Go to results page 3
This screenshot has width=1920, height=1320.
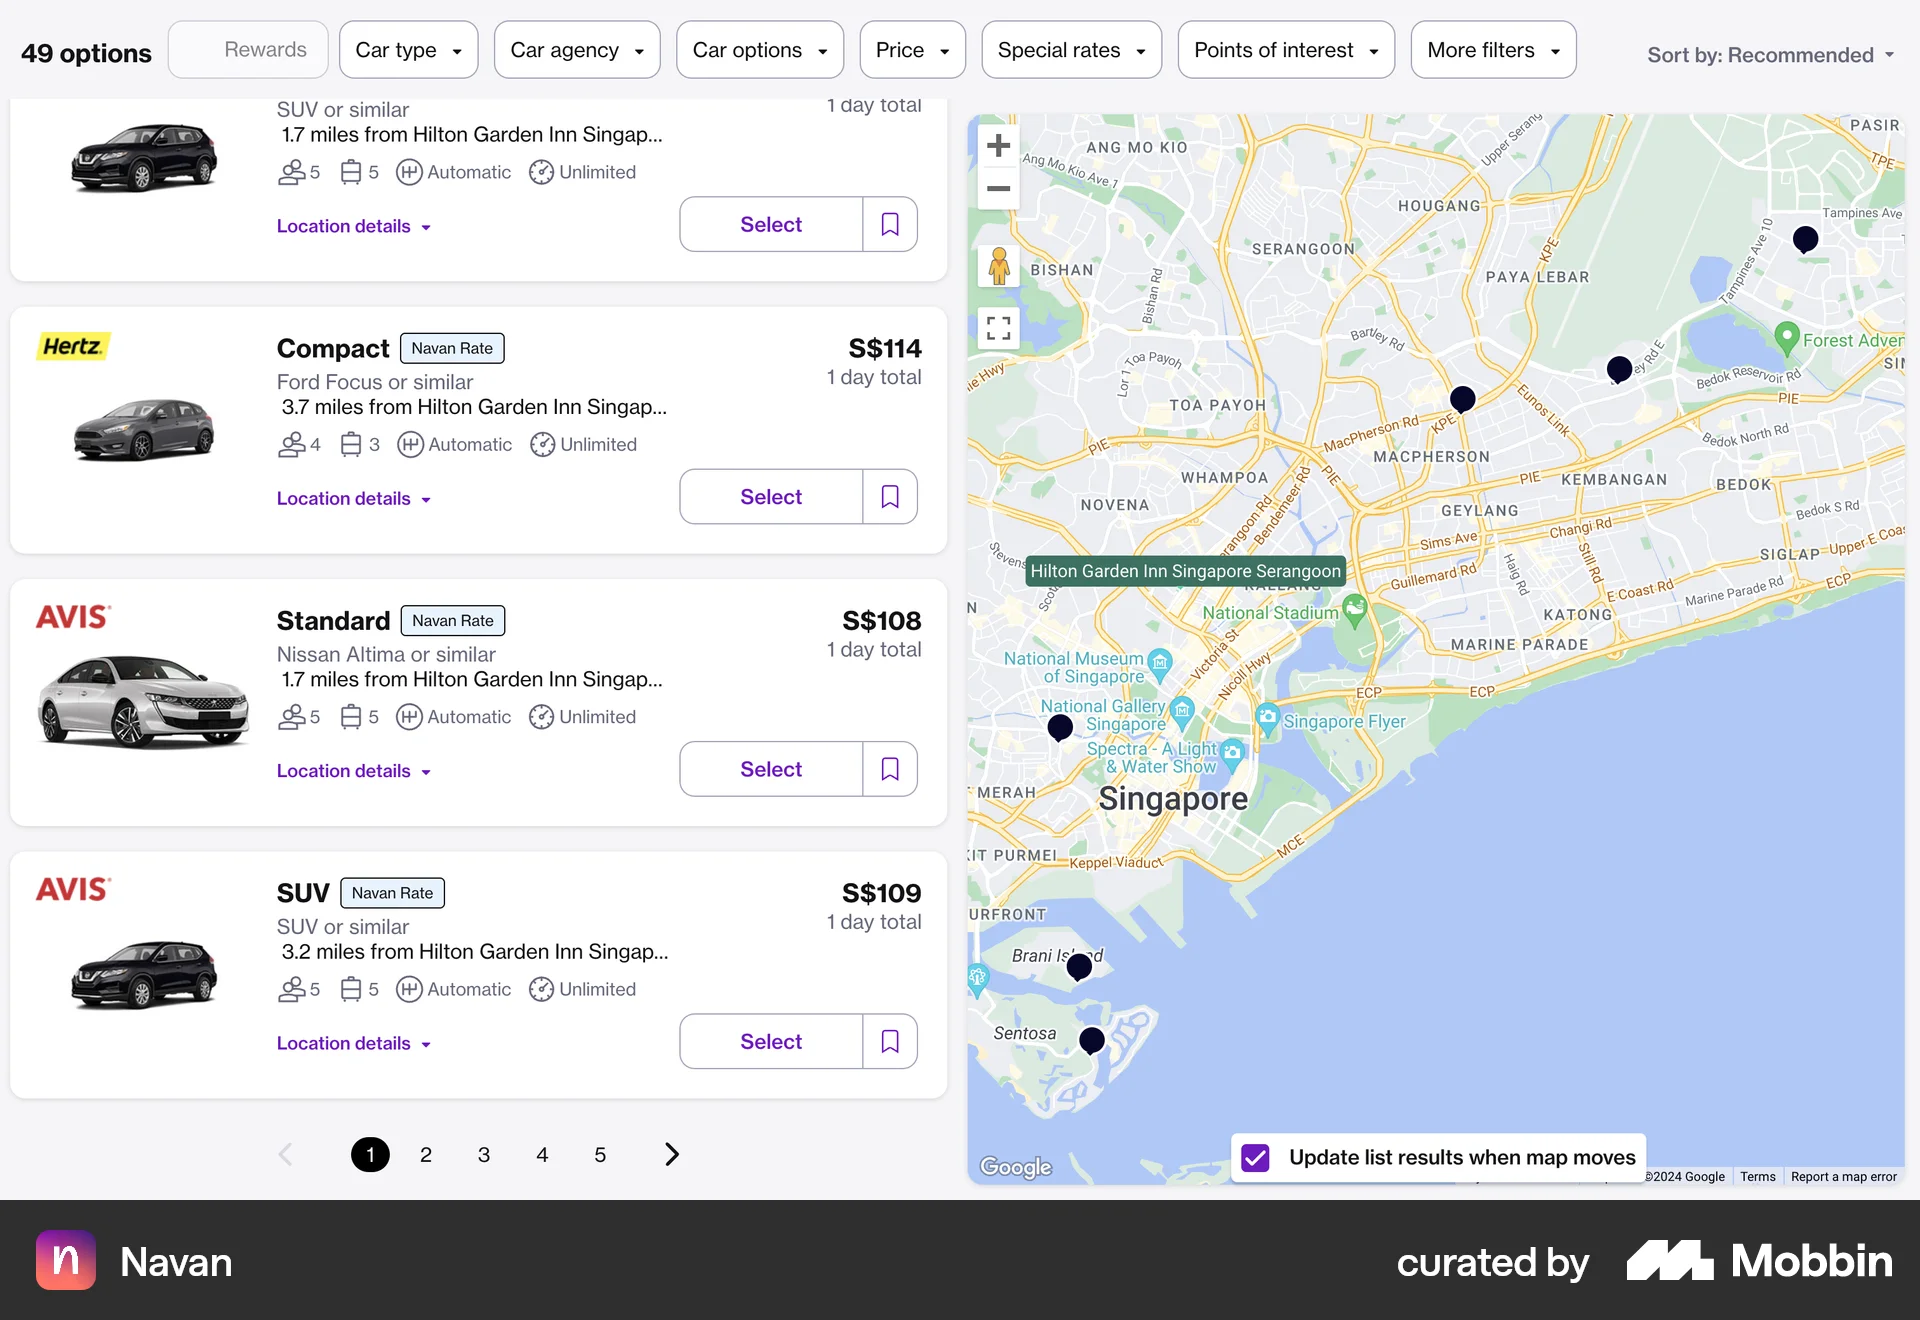pyautogui.click(x=484, y=1155)
